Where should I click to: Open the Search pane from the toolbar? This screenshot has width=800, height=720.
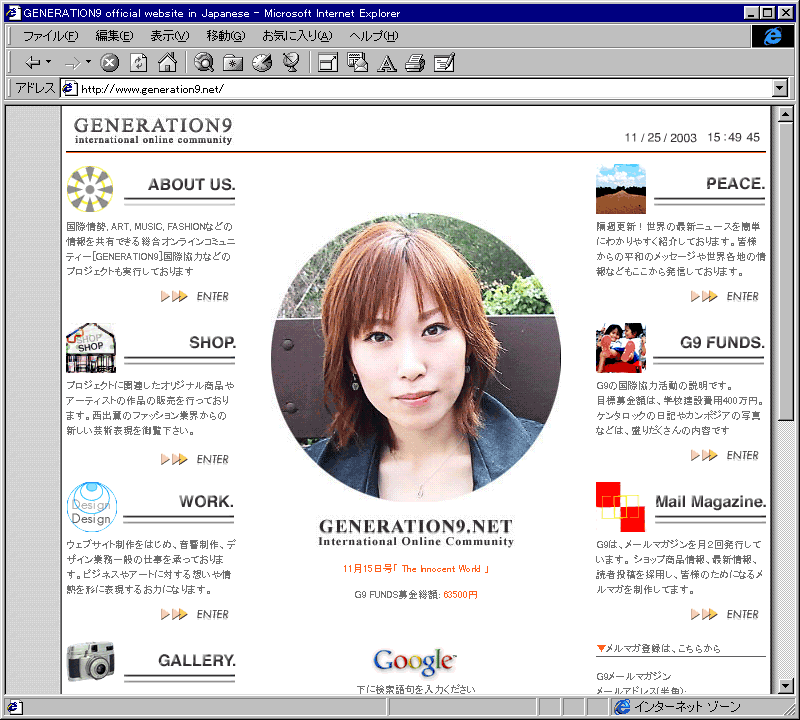pos(204,63)
